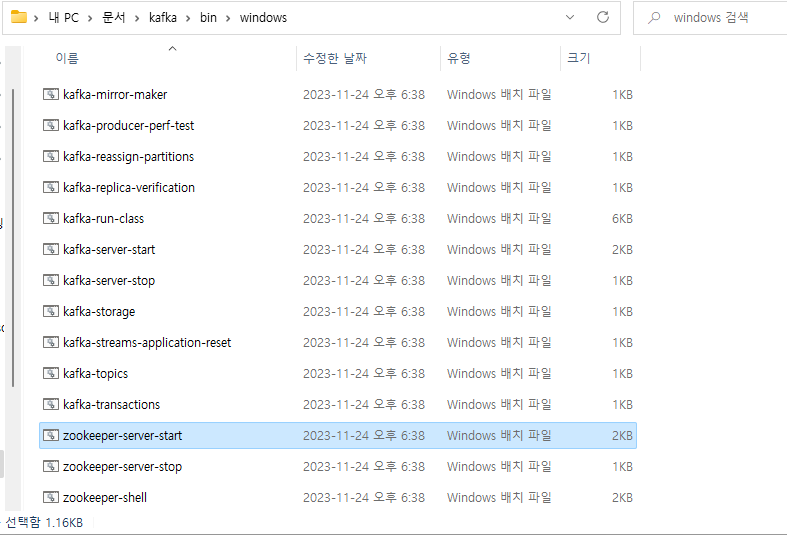Screen dimensions: 787x535
Task: Click the kafka-producer-perf-test file icon
Action: coord(51,125)
